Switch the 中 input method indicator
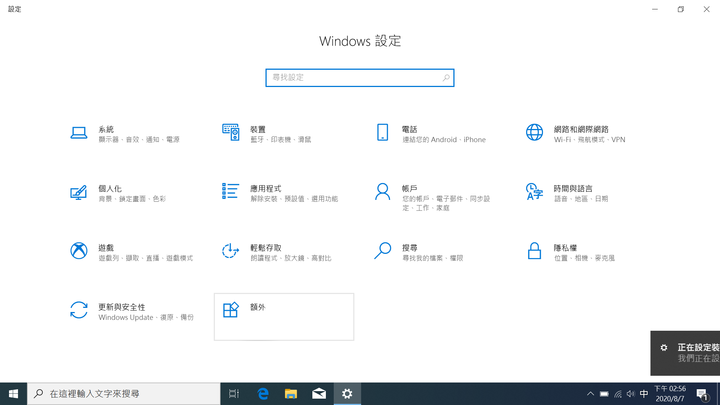The width and height of the screenshot is (720, 405). click(x=644, y=394)
